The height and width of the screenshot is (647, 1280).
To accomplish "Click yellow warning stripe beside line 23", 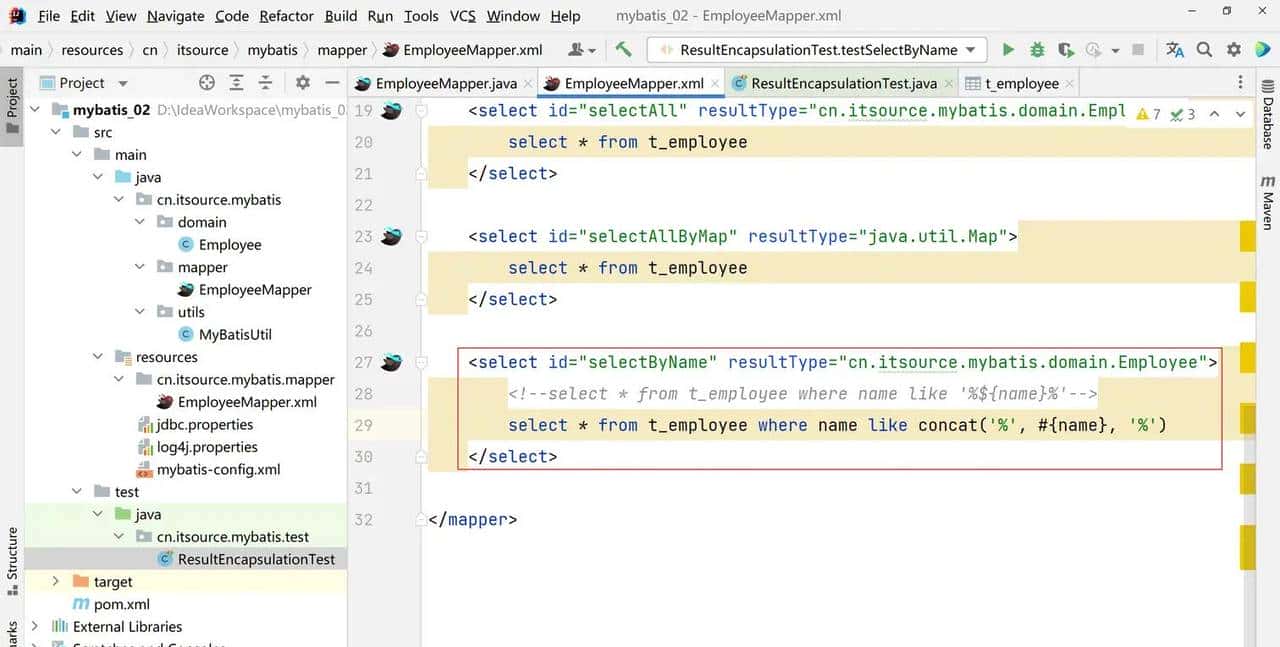I will [x=1247, y=237].
